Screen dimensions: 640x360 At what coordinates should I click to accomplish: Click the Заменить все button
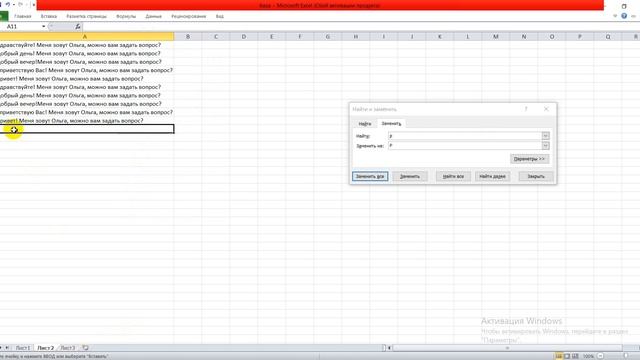[370, 176]
